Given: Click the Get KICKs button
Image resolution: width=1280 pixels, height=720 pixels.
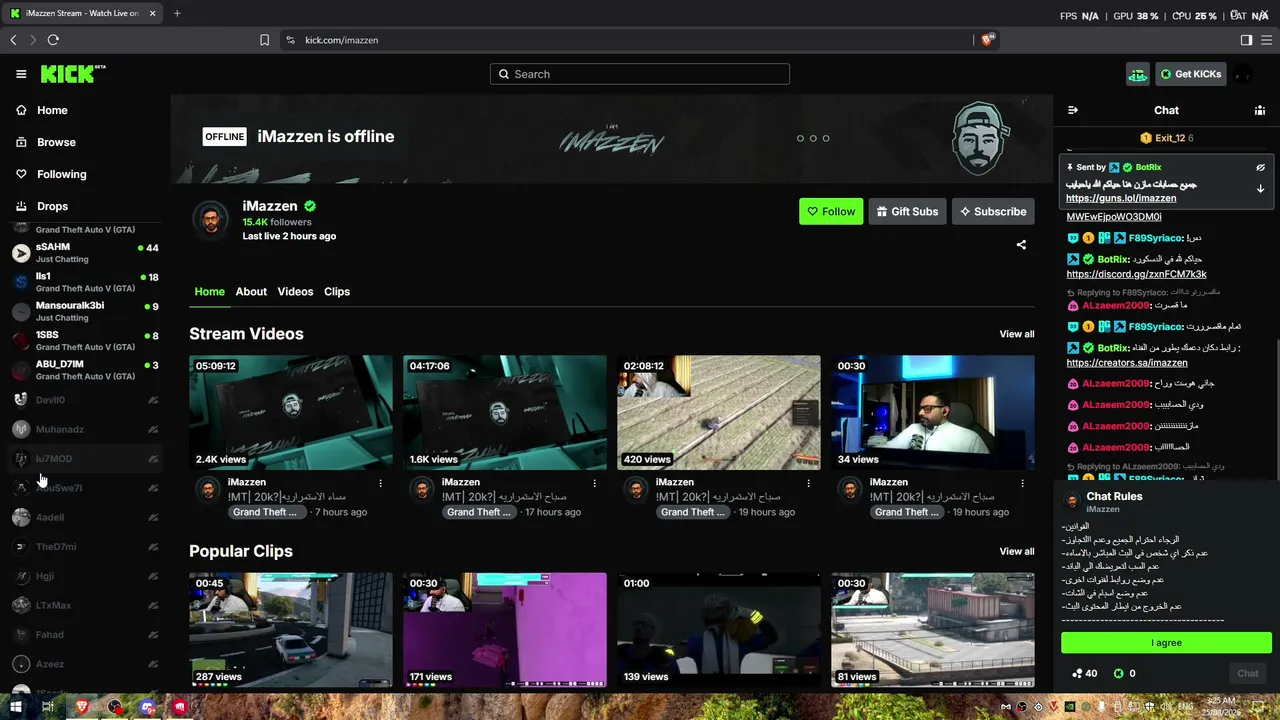Looking at the screenshot, I should pyautogui.click(x=1190, y=74).
